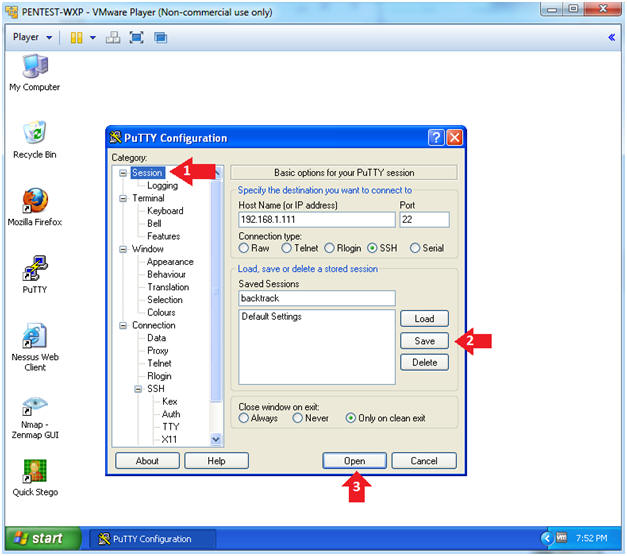
Task: Click PuTTY title bar icon
Action: [115, 138]
